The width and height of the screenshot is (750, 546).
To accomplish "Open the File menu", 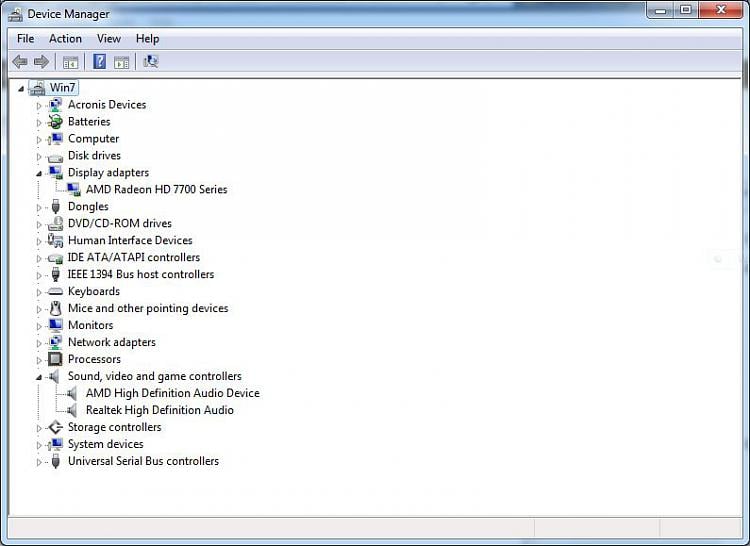I will [25, 39].
